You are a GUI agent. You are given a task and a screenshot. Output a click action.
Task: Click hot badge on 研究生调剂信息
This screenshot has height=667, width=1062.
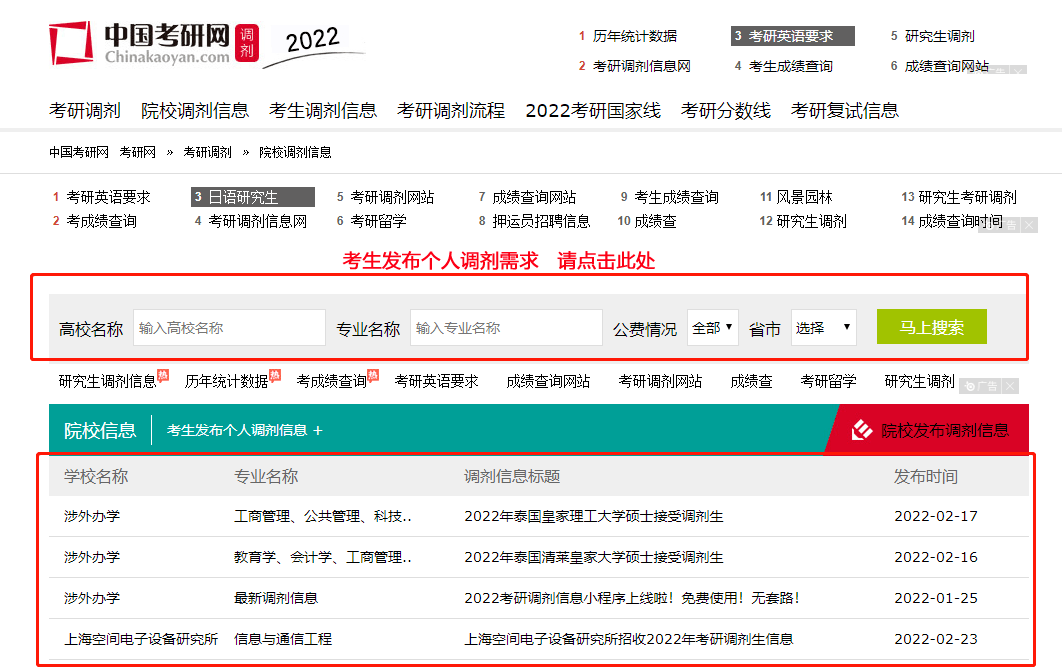coord(163,376)
